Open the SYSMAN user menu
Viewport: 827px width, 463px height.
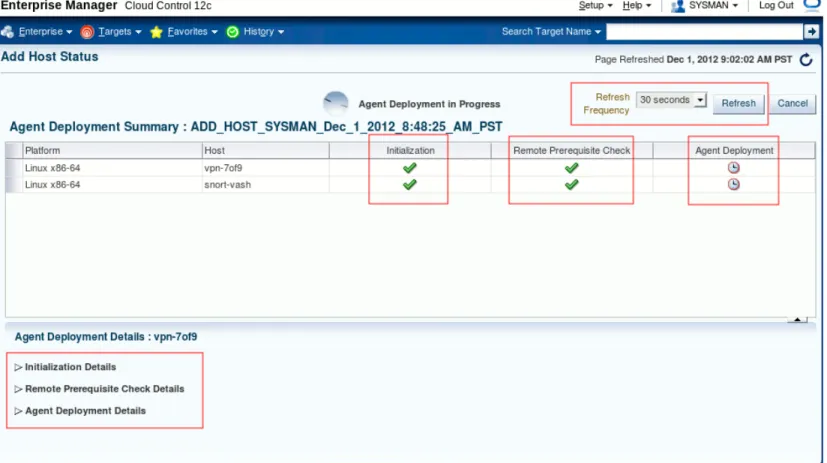pyautogui.click(x=713, y=5)
